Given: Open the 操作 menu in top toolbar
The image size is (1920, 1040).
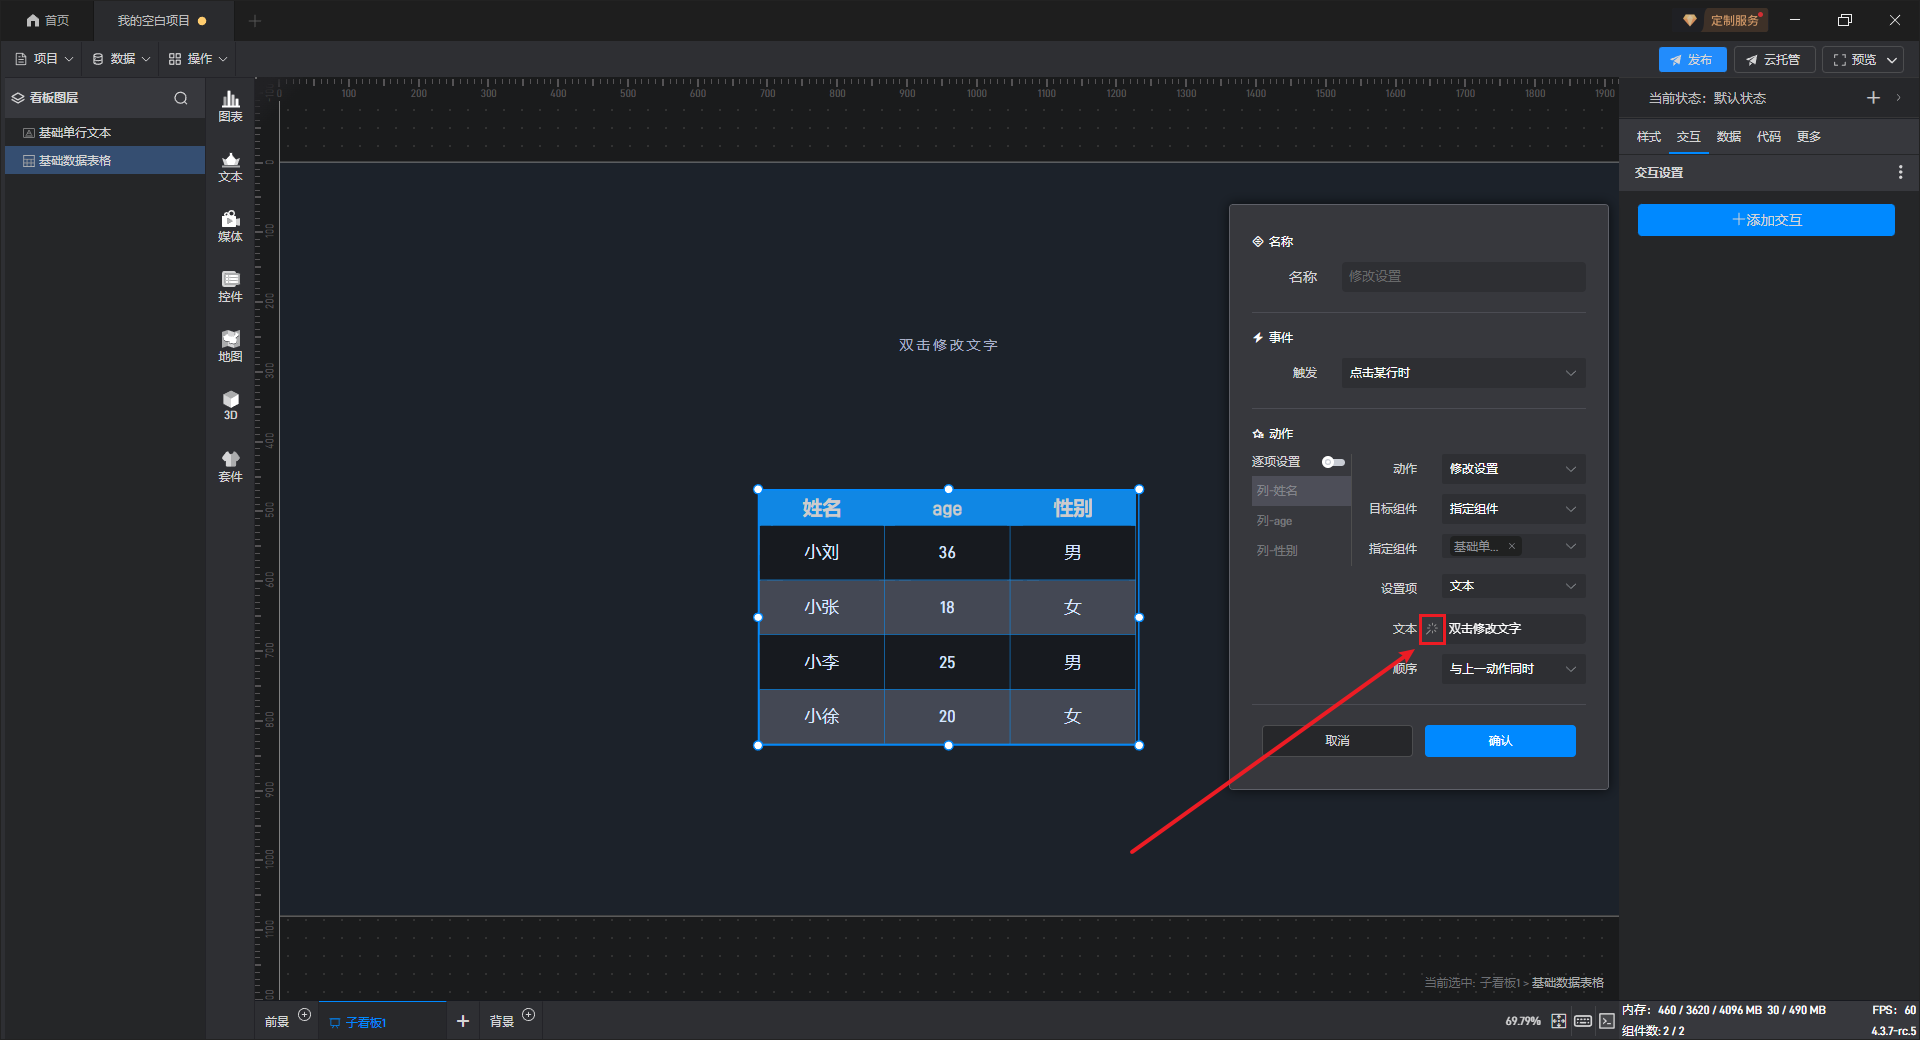Looking at the screenshot, I should 198,59.
